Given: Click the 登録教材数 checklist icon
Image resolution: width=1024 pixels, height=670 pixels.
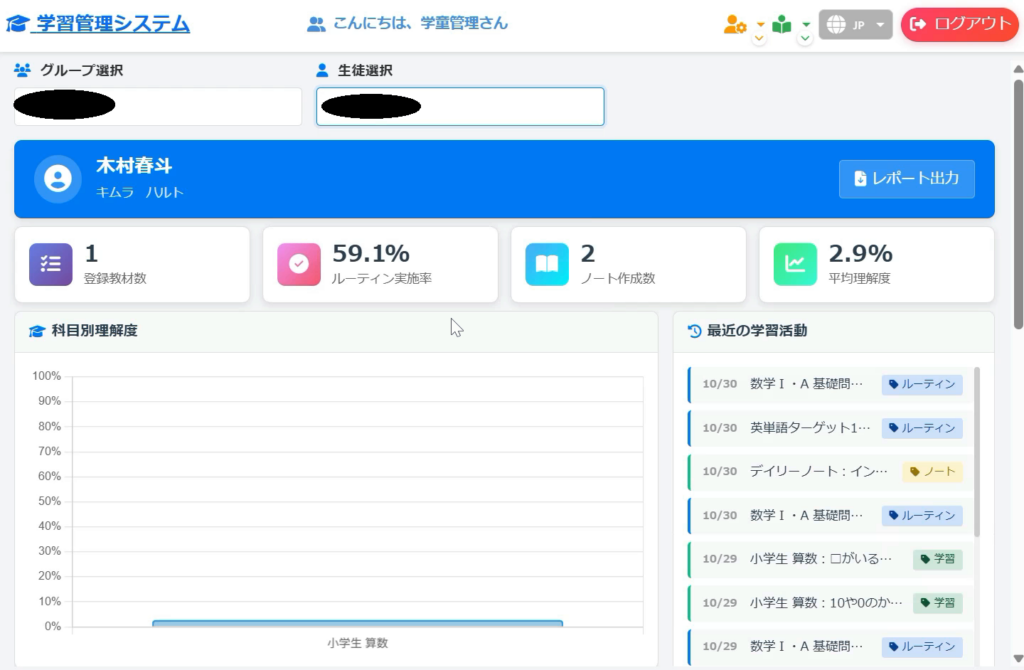Looking at the screenshot, I should pos(50,264).
